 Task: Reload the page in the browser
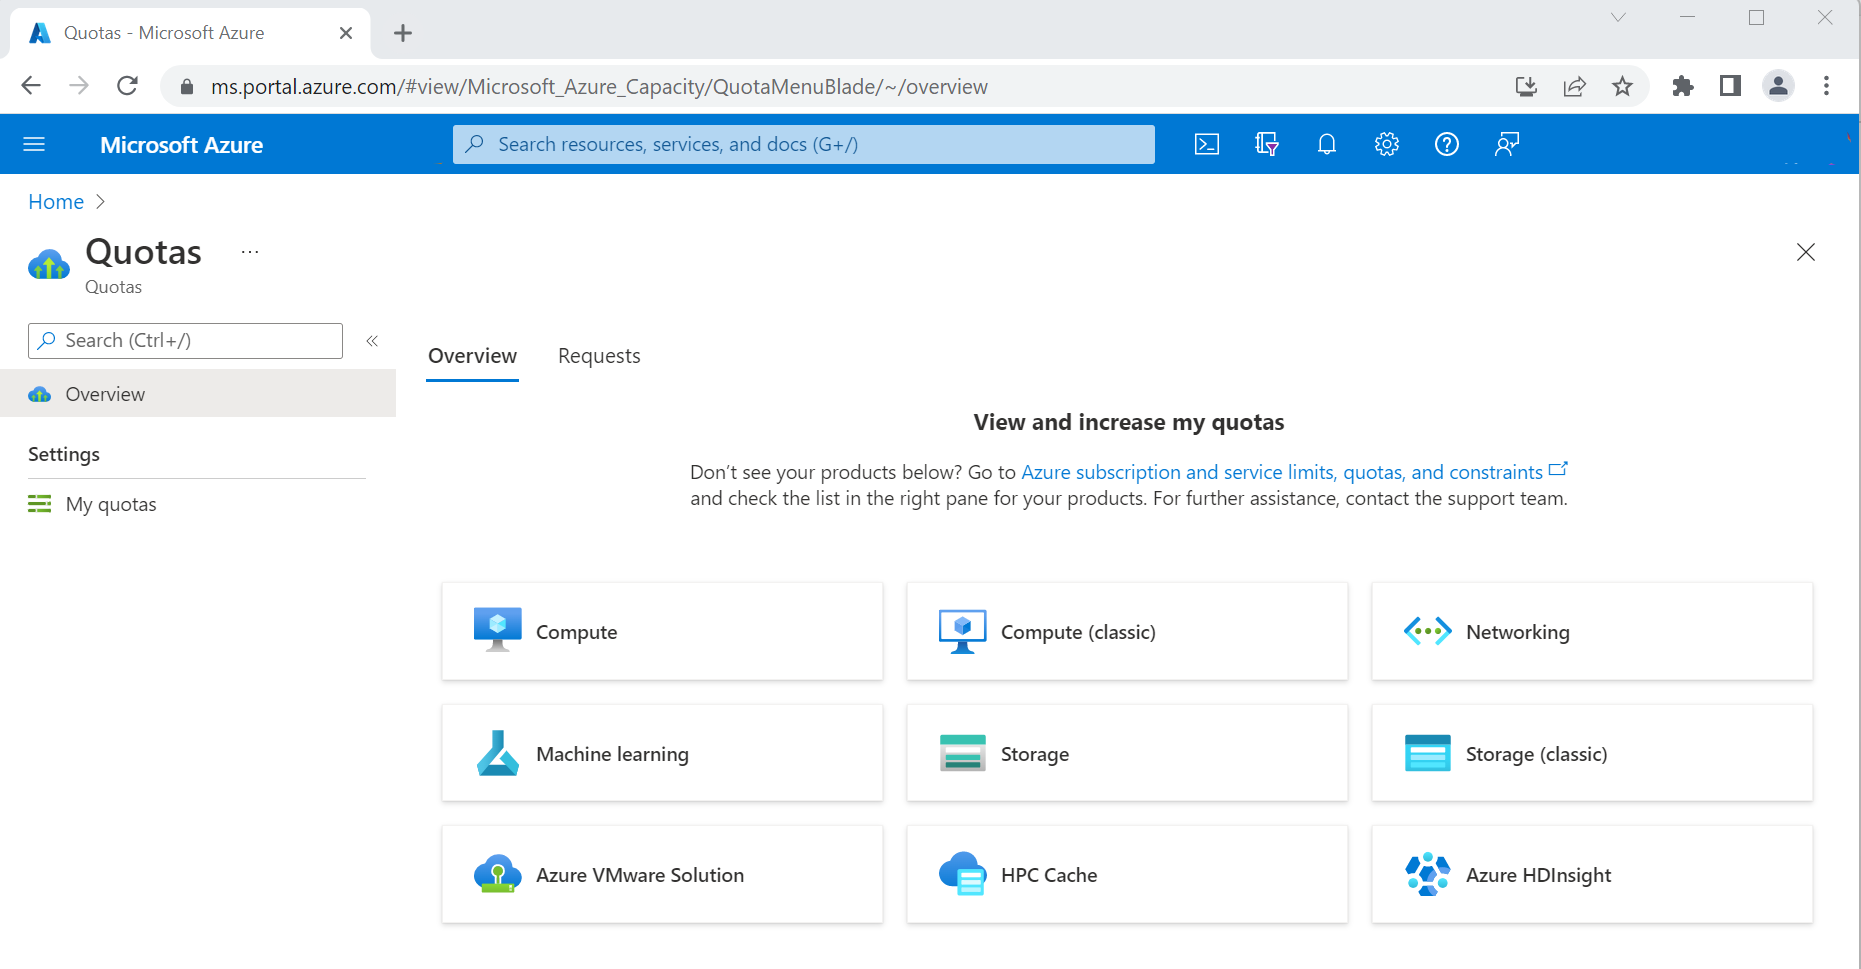point(127,86)
